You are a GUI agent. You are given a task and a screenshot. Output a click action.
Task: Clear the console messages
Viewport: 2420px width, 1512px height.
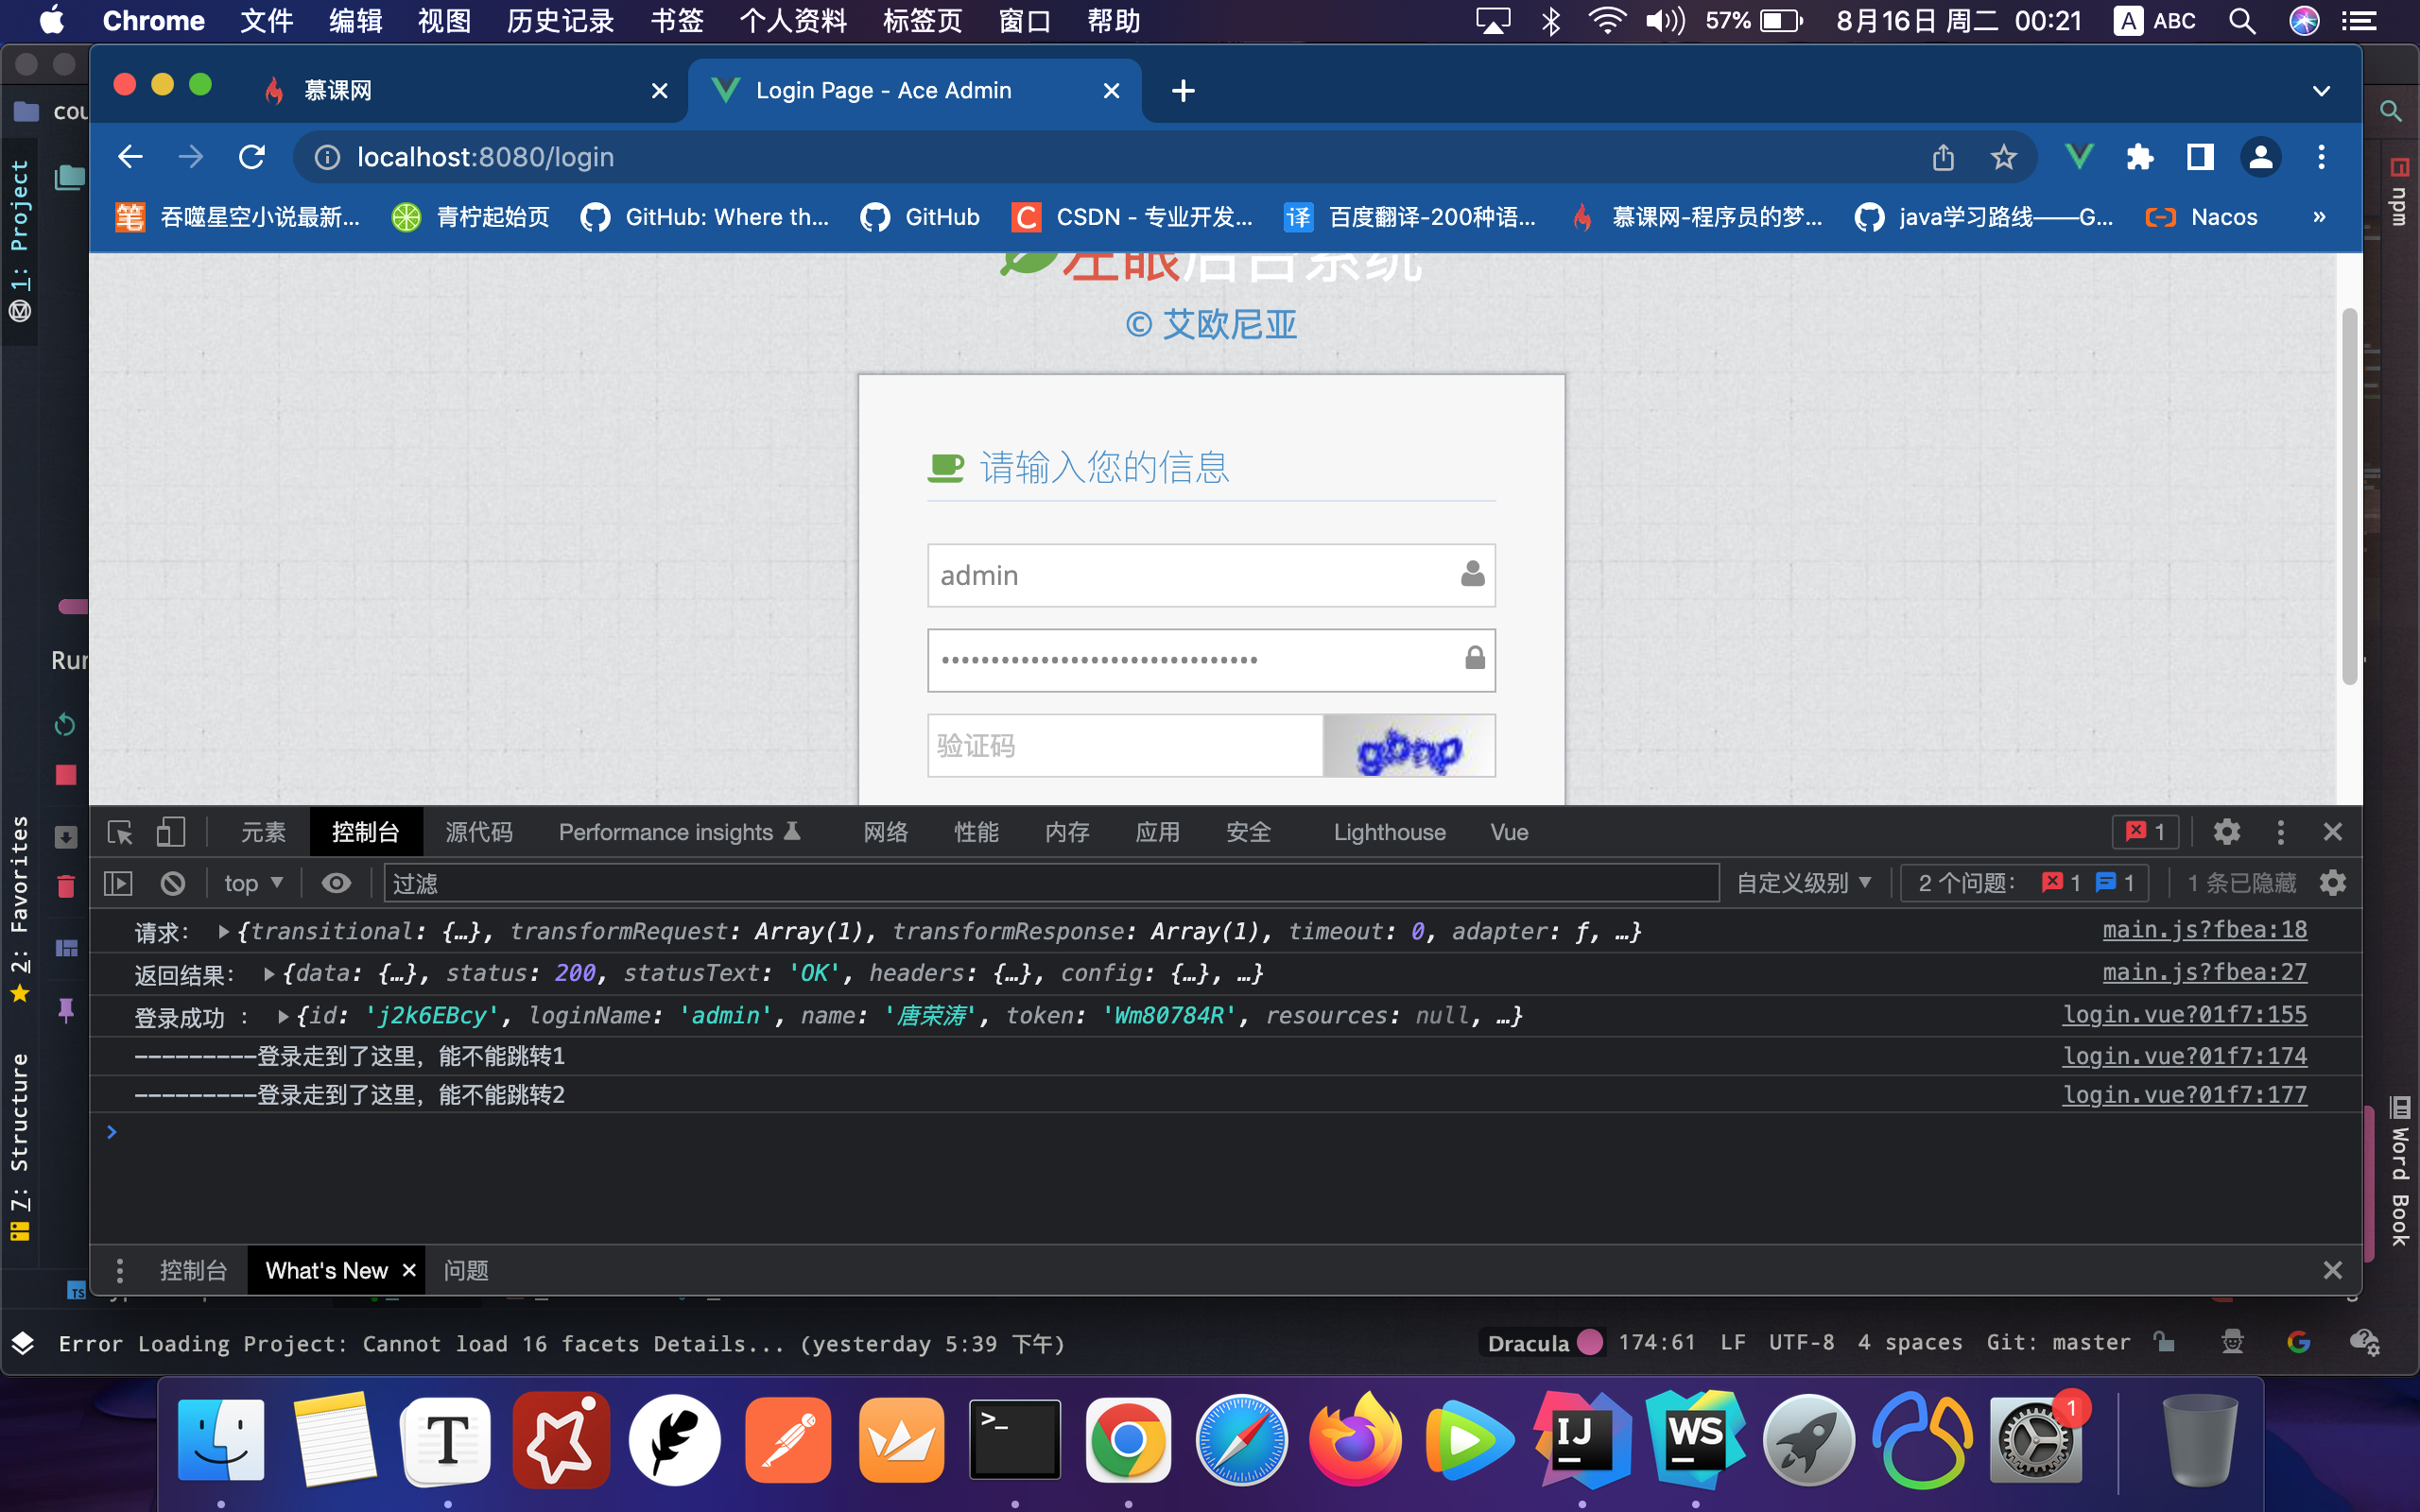click(172, 882)
